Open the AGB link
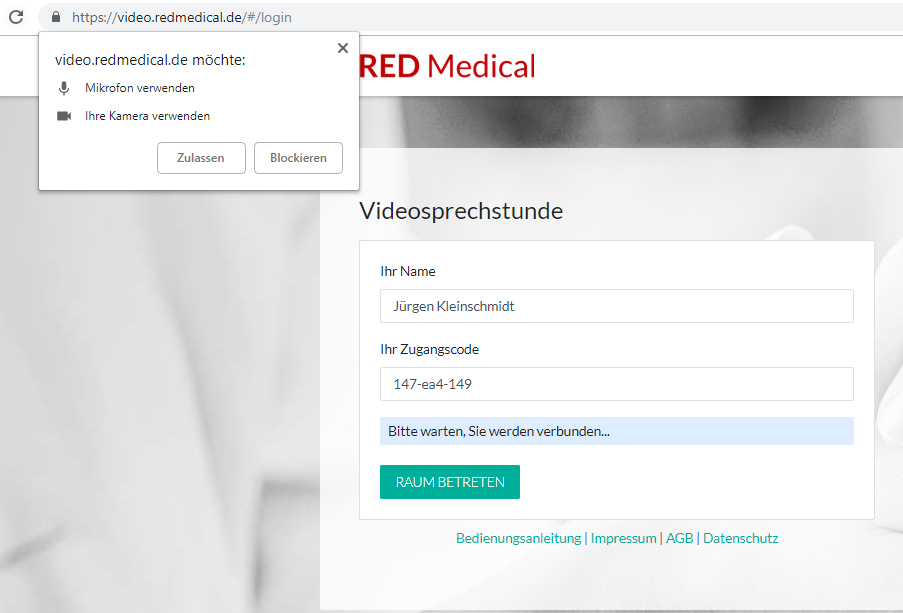Screen dimensions: 903x613 coord(679,538)
